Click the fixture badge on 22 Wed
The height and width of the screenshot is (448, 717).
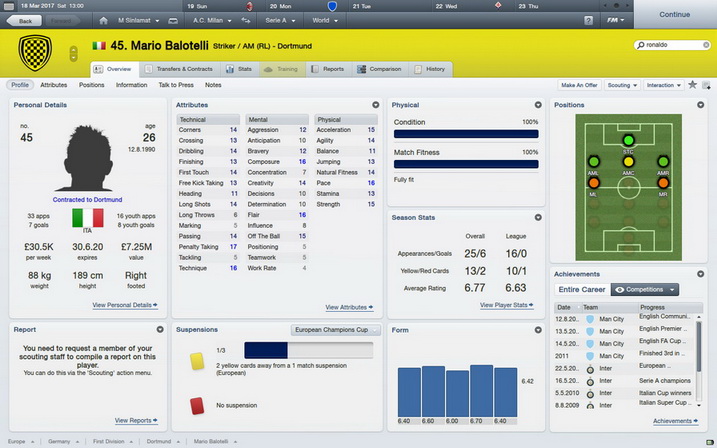click(x=498, y=5)
